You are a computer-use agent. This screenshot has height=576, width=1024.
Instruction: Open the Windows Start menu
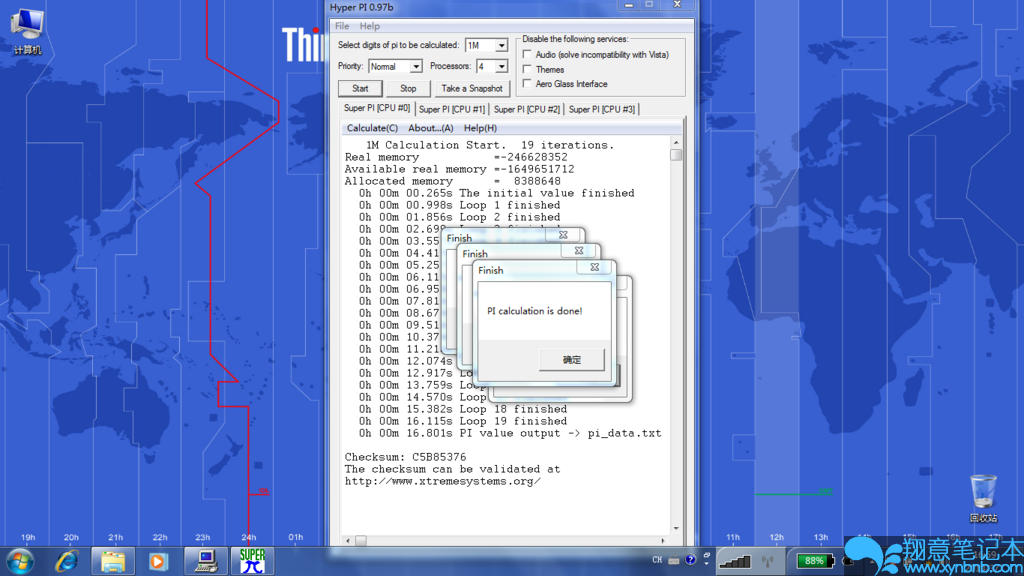point(20,561)
